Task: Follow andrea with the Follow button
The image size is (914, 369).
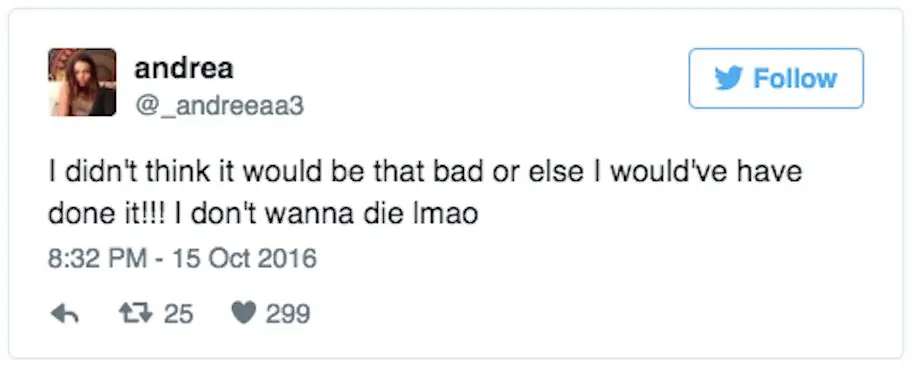Action: coord(776,78)
